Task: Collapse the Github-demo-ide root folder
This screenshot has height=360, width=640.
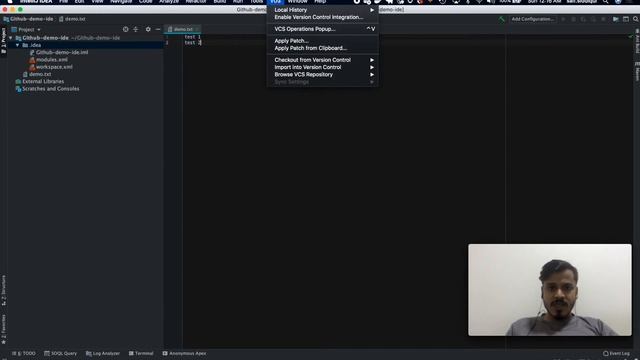Action: point(11,38)
